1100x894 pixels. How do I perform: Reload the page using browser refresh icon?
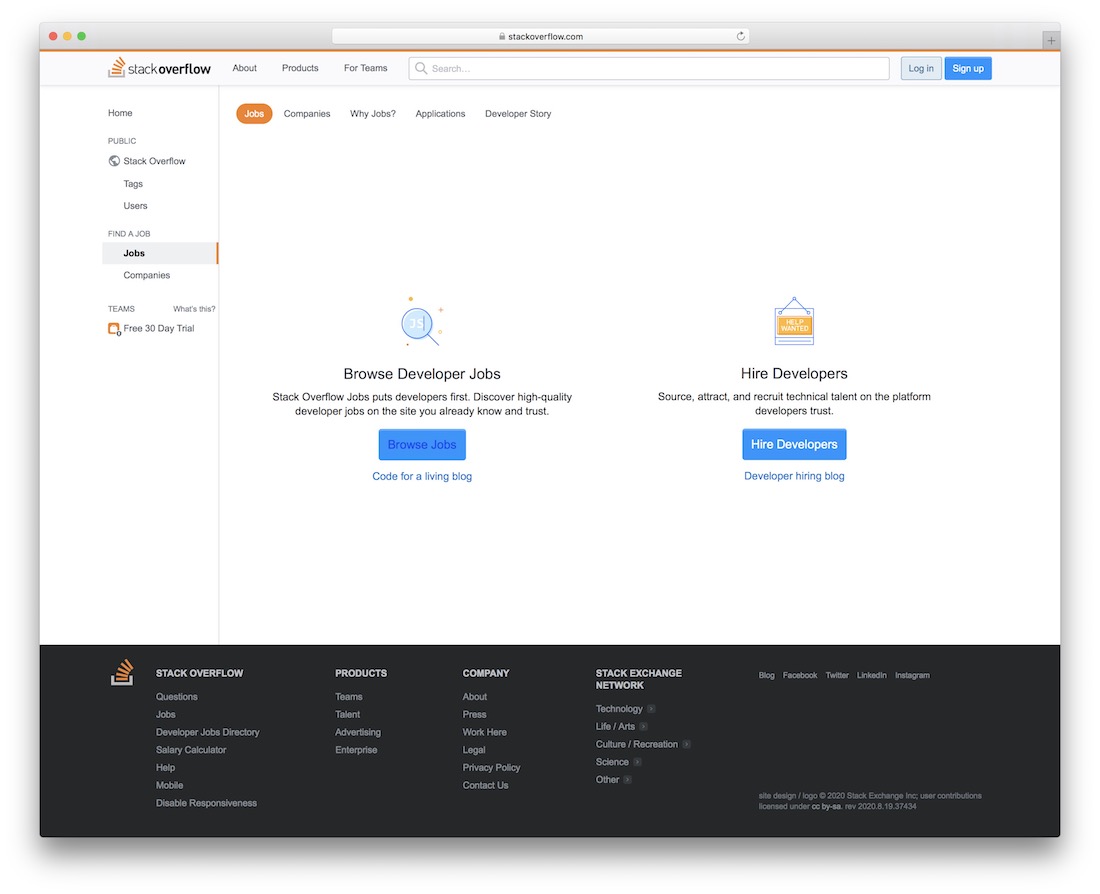(x=740, y=36)
